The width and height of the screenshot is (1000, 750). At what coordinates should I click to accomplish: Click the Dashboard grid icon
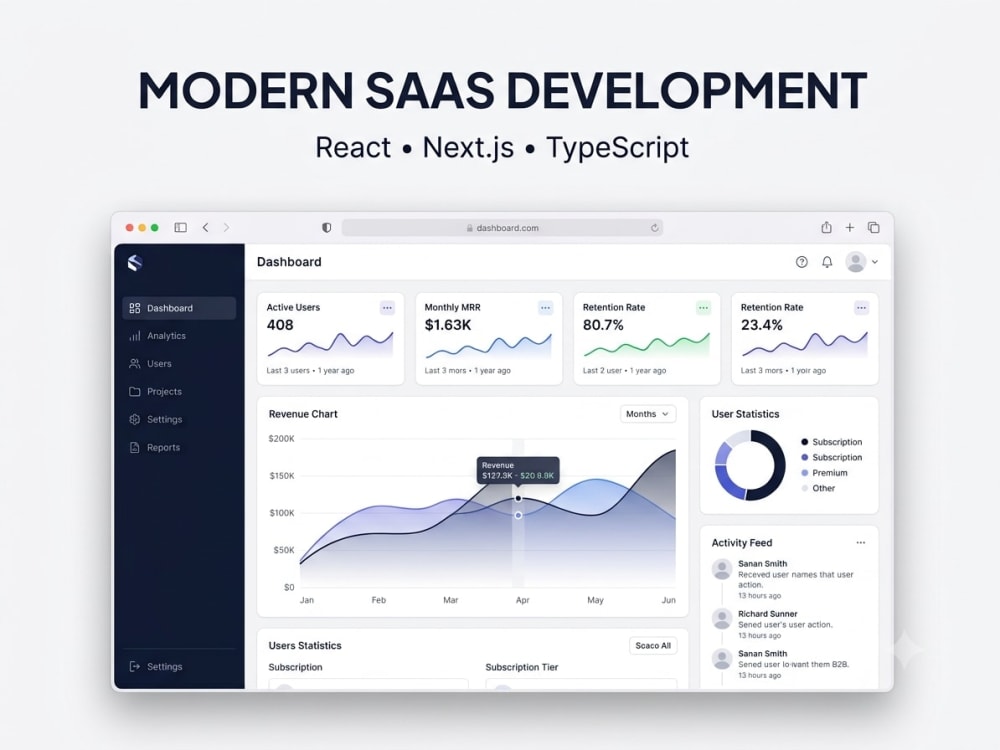(135, 308)
